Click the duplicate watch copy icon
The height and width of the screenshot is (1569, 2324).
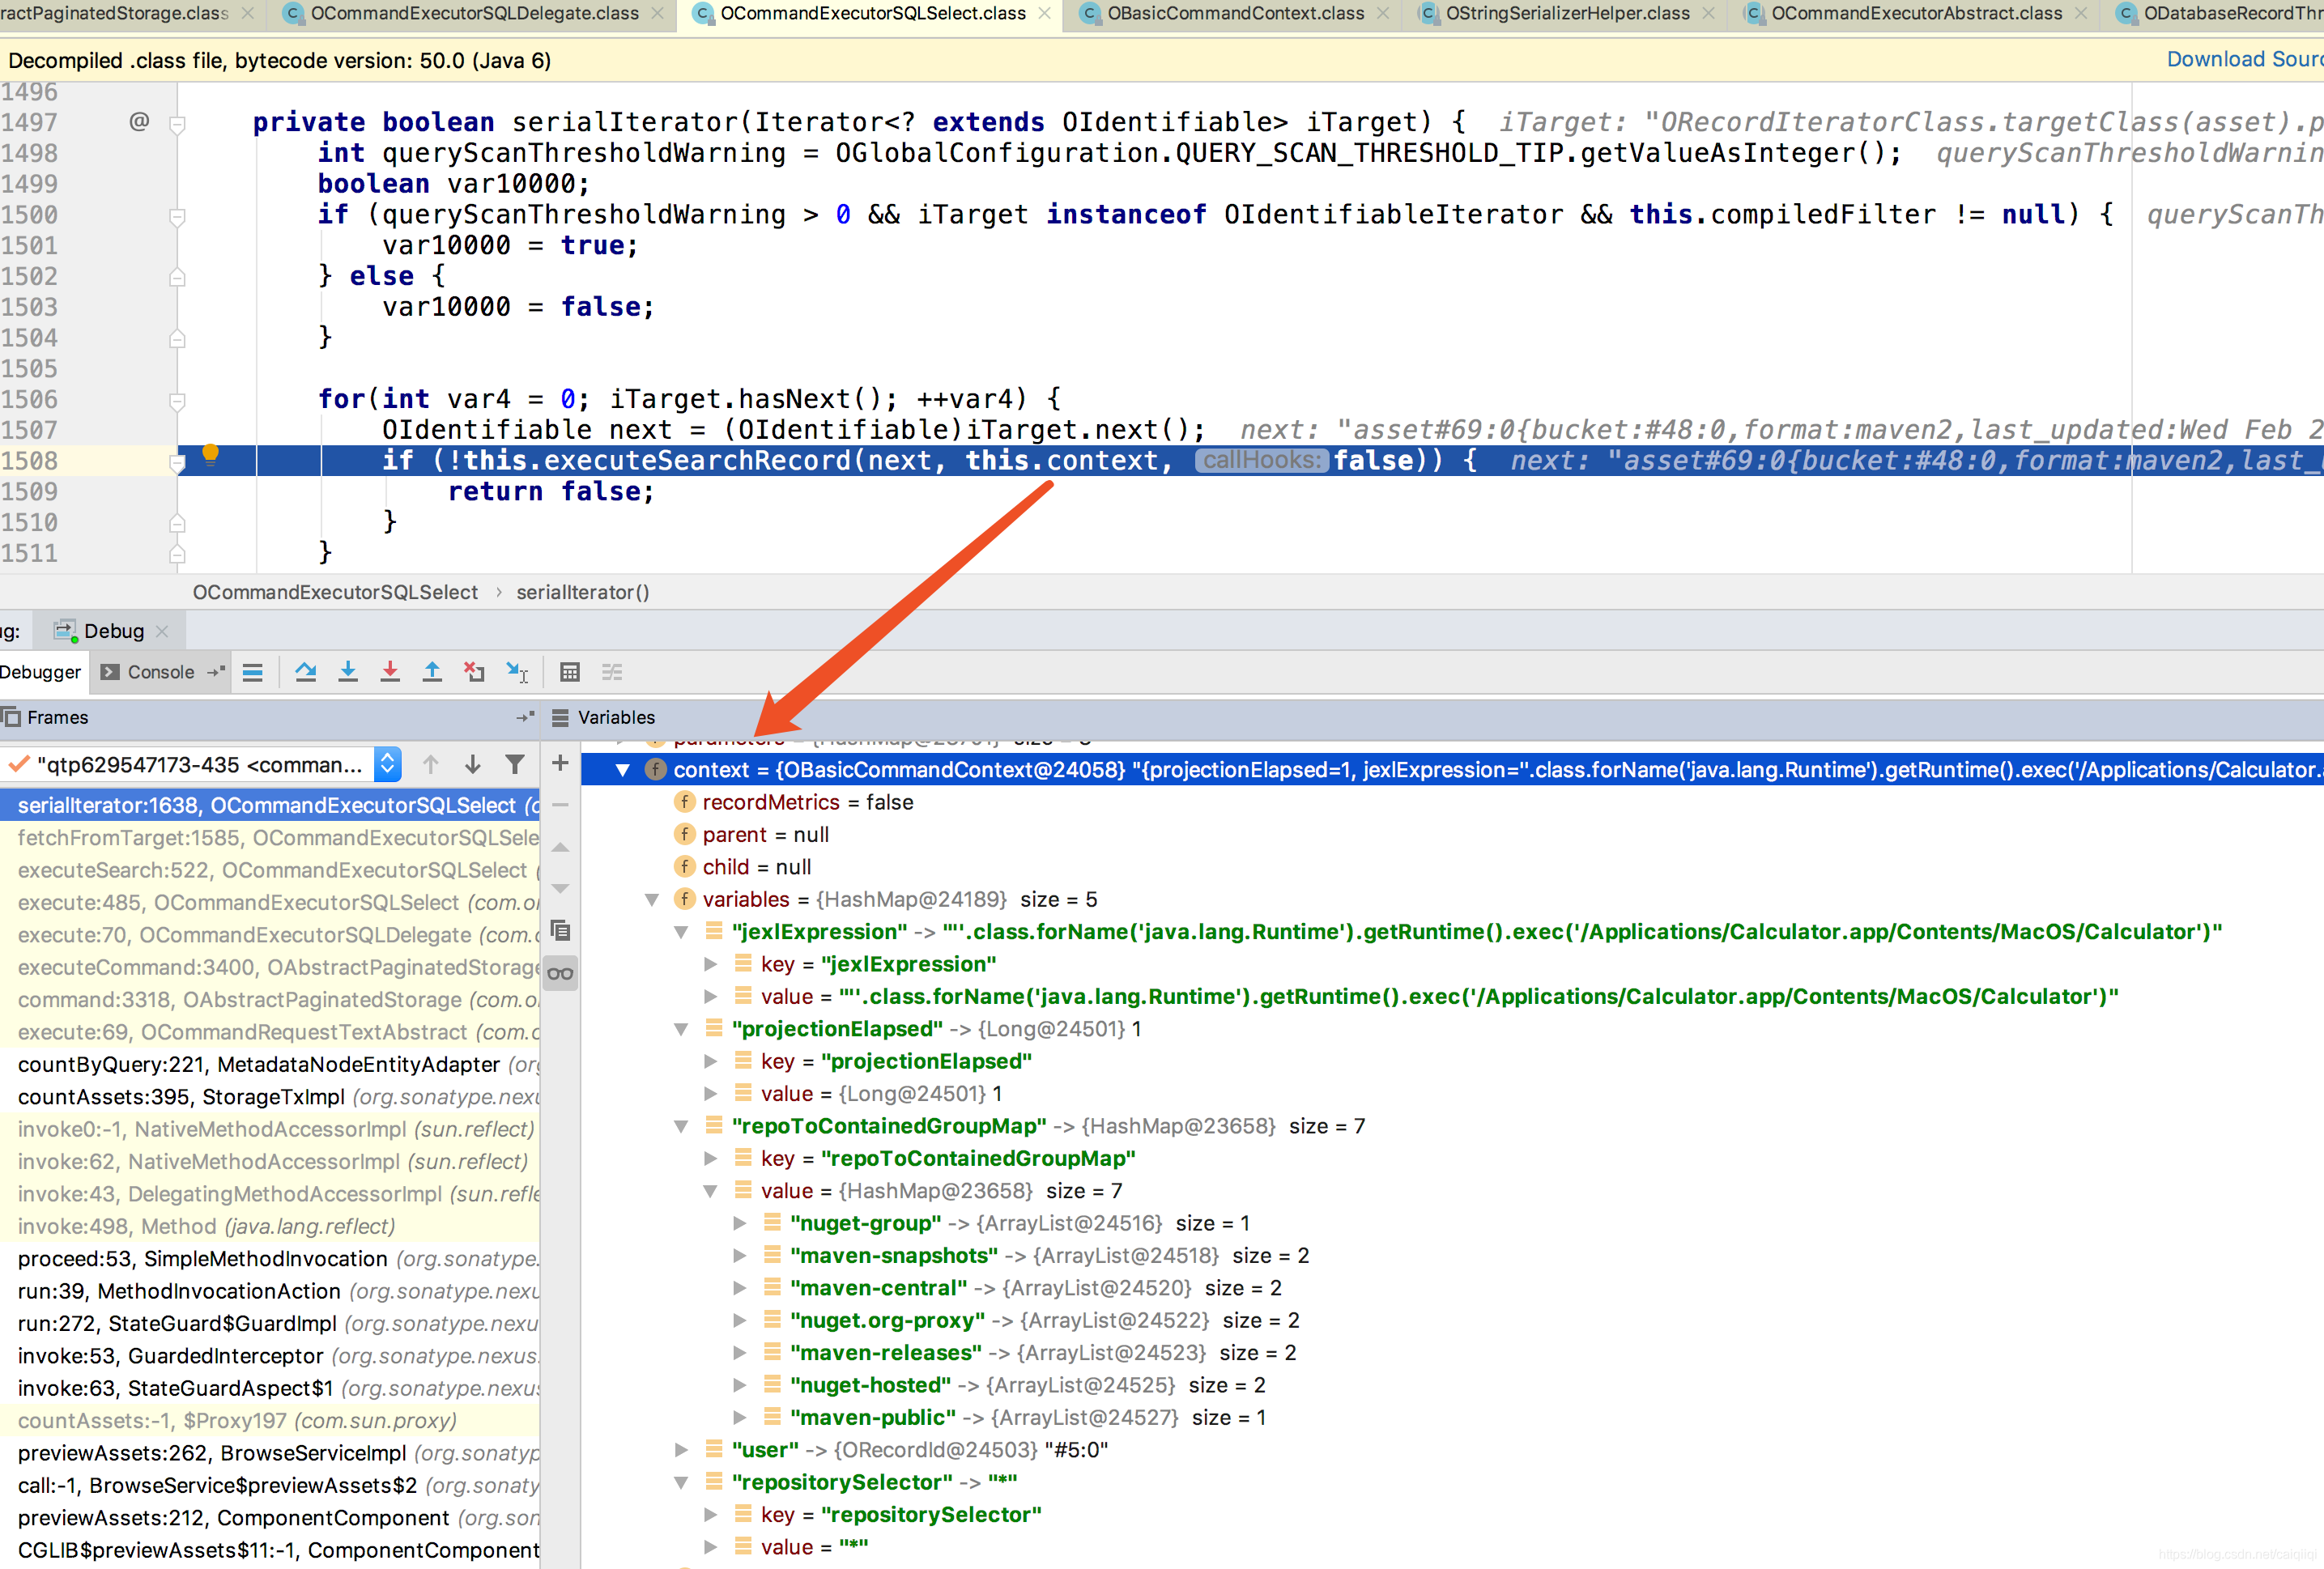point(560,930)
